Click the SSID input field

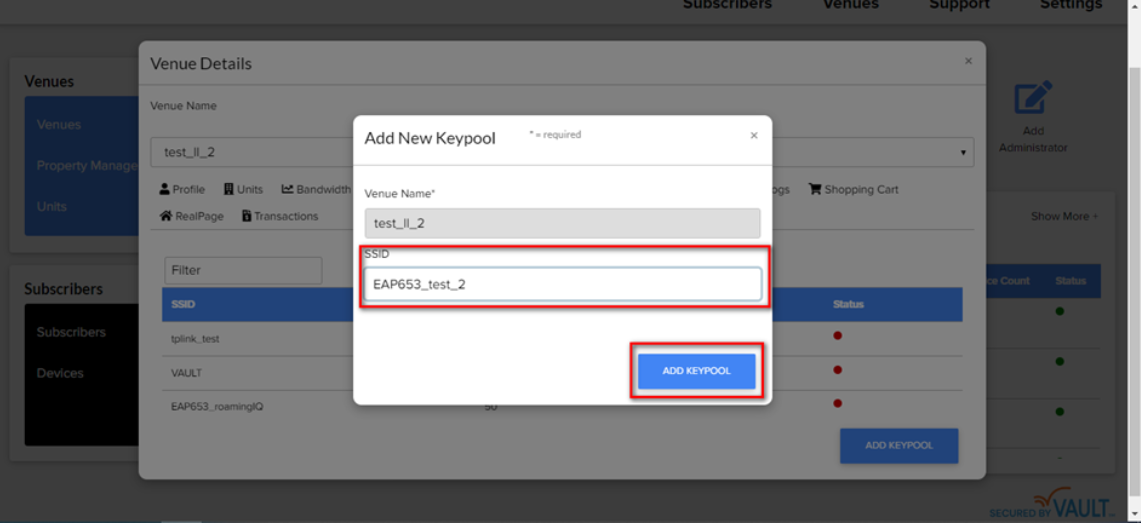(x=562, y=284)
